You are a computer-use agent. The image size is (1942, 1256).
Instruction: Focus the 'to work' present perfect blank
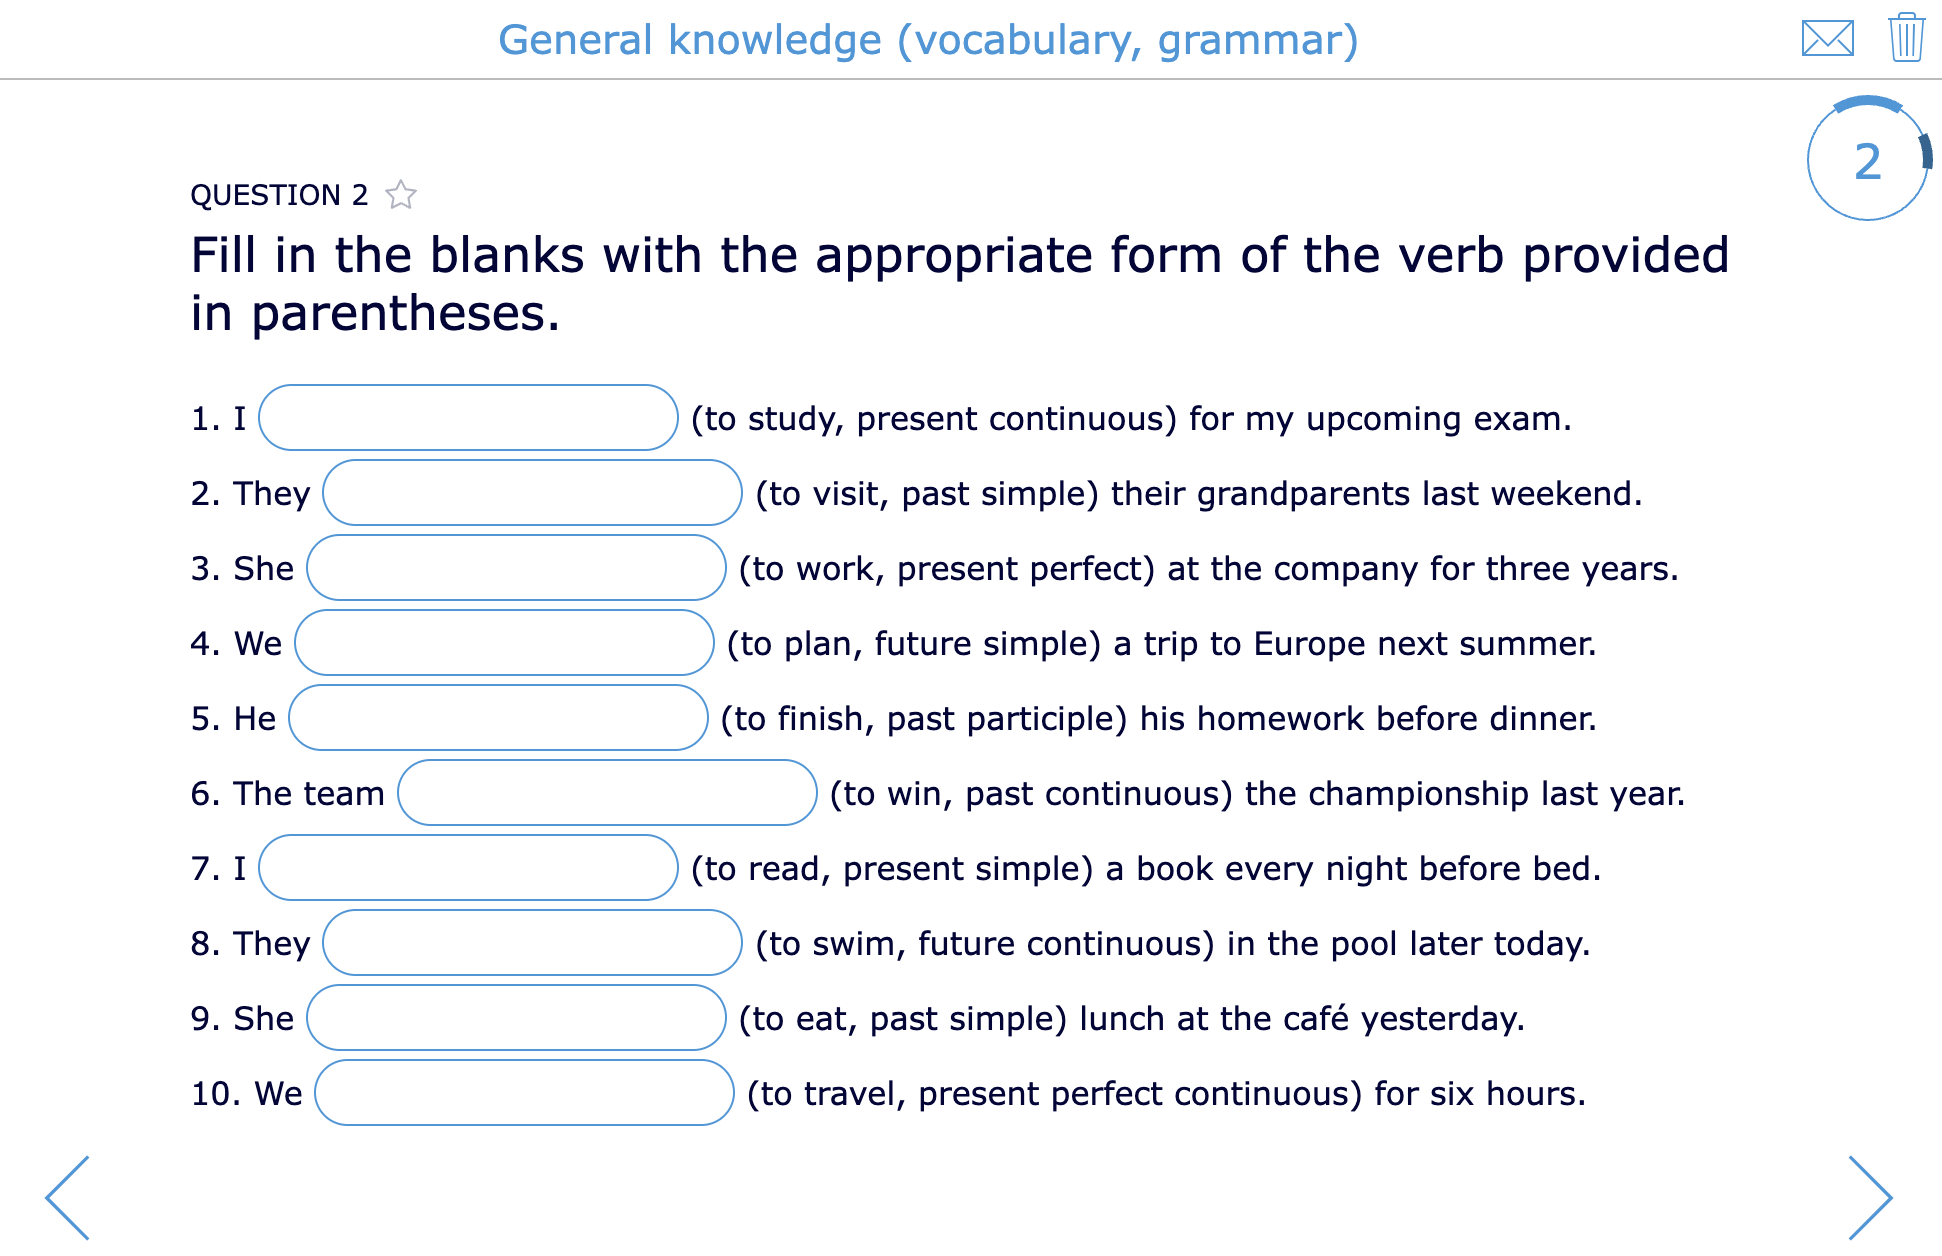click(516, 568)
